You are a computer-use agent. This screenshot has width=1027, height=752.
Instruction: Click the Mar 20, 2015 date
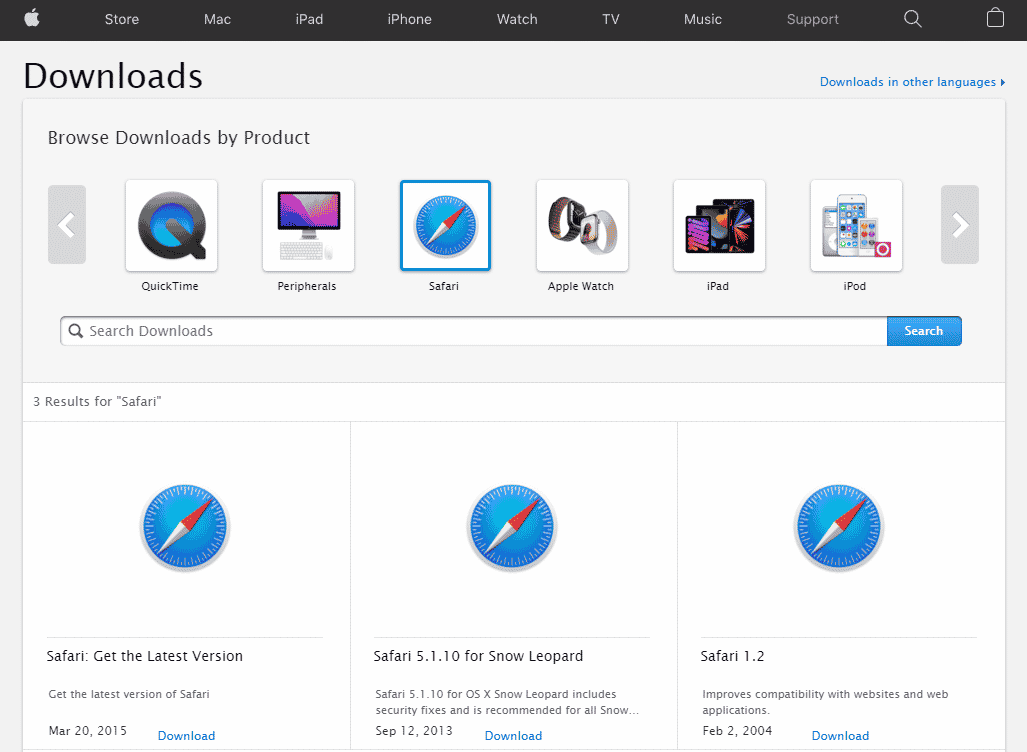click(88, 730)
